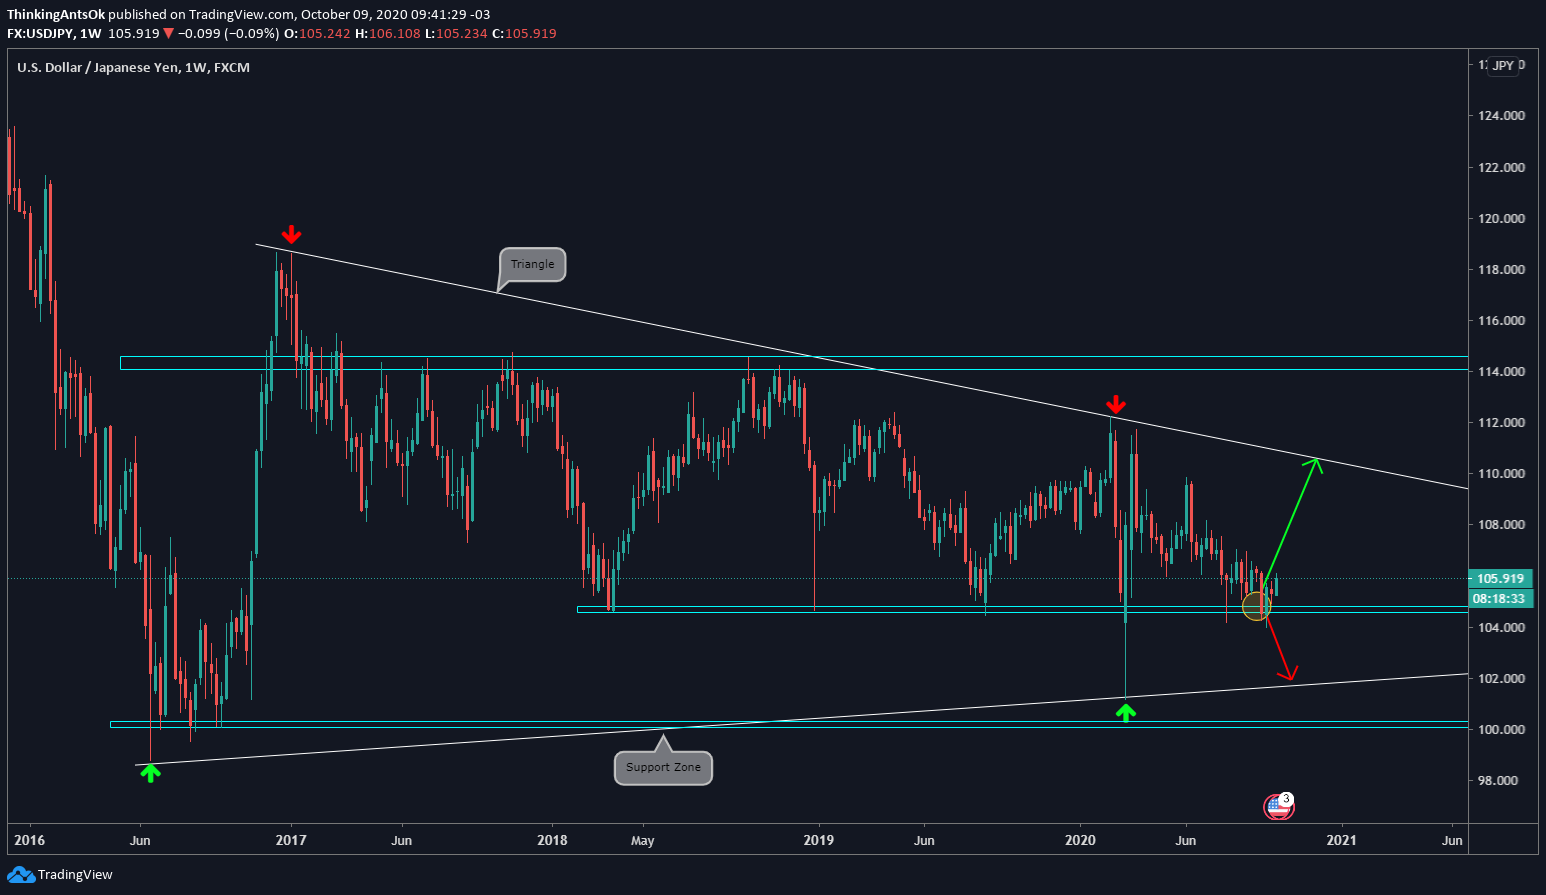The image size is (1546, 895).
Task: Click the TradingView logo icon
Action: point(21,875)
